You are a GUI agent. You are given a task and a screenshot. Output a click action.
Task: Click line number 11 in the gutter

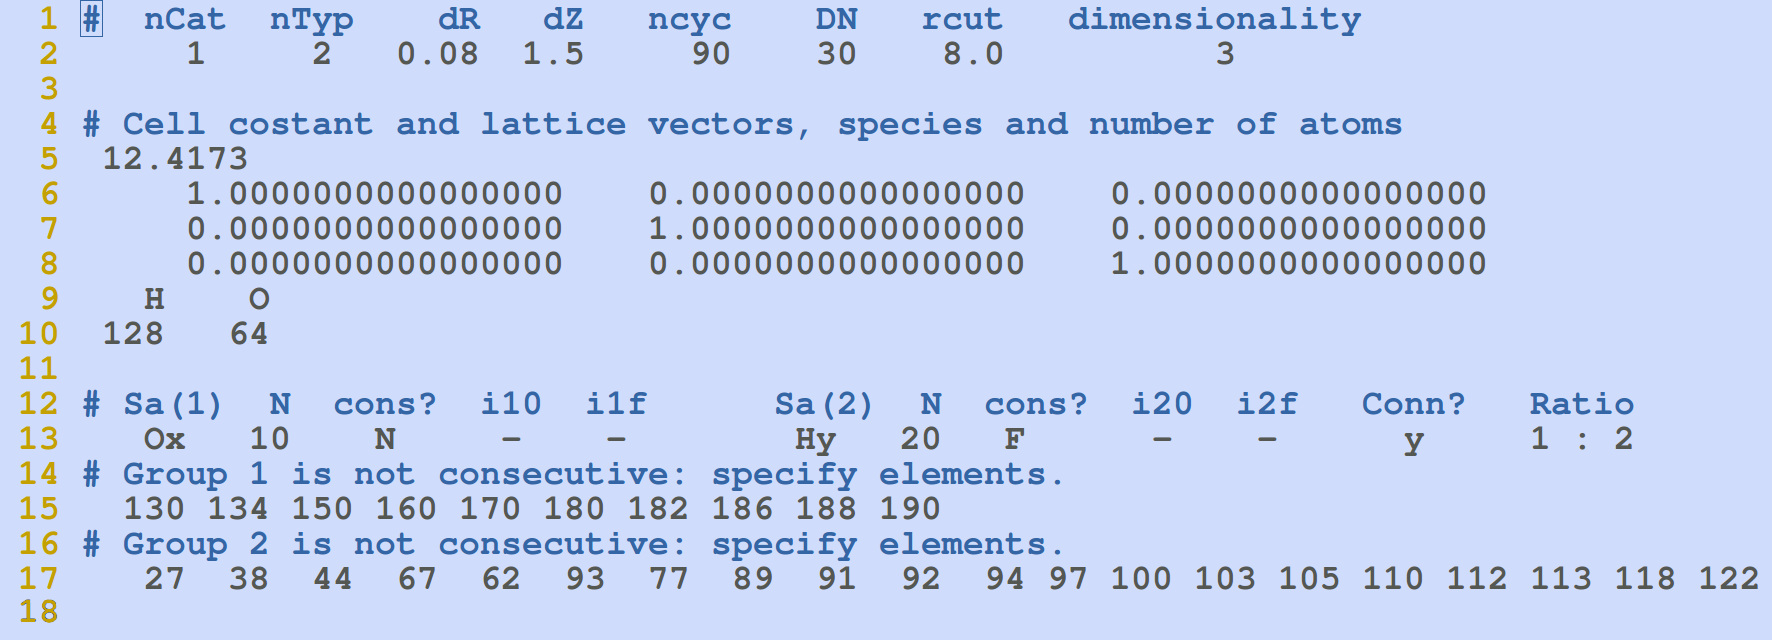pos(38,369)
